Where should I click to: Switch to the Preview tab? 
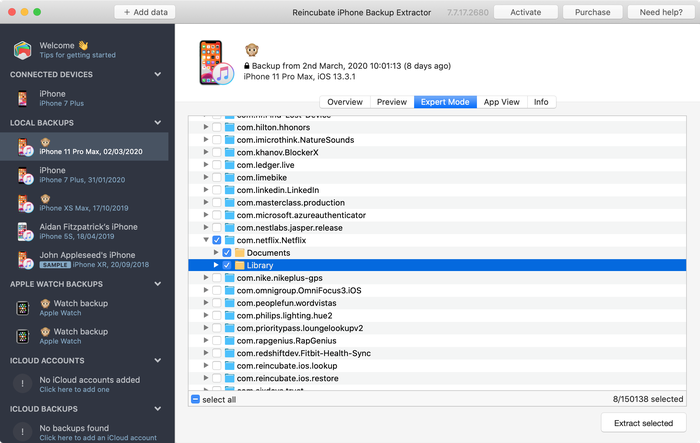pyautogui.click(x=392, y=102)
